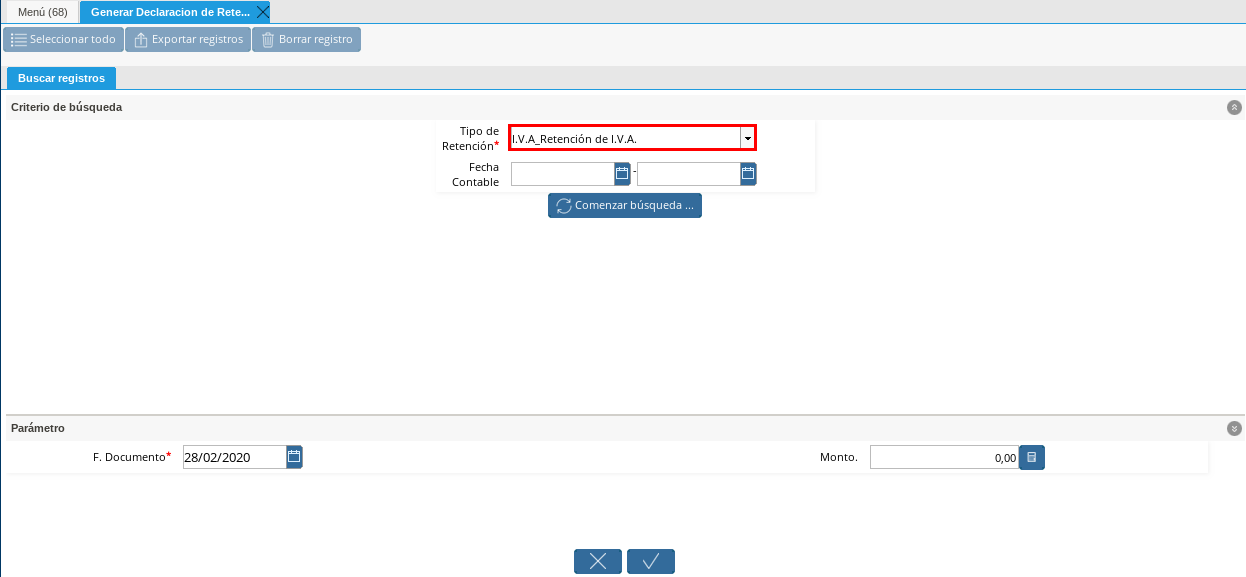Confirm with the checkmark button at bottom
This screenshot has height=577, width=1246.
tap(651, 562)
